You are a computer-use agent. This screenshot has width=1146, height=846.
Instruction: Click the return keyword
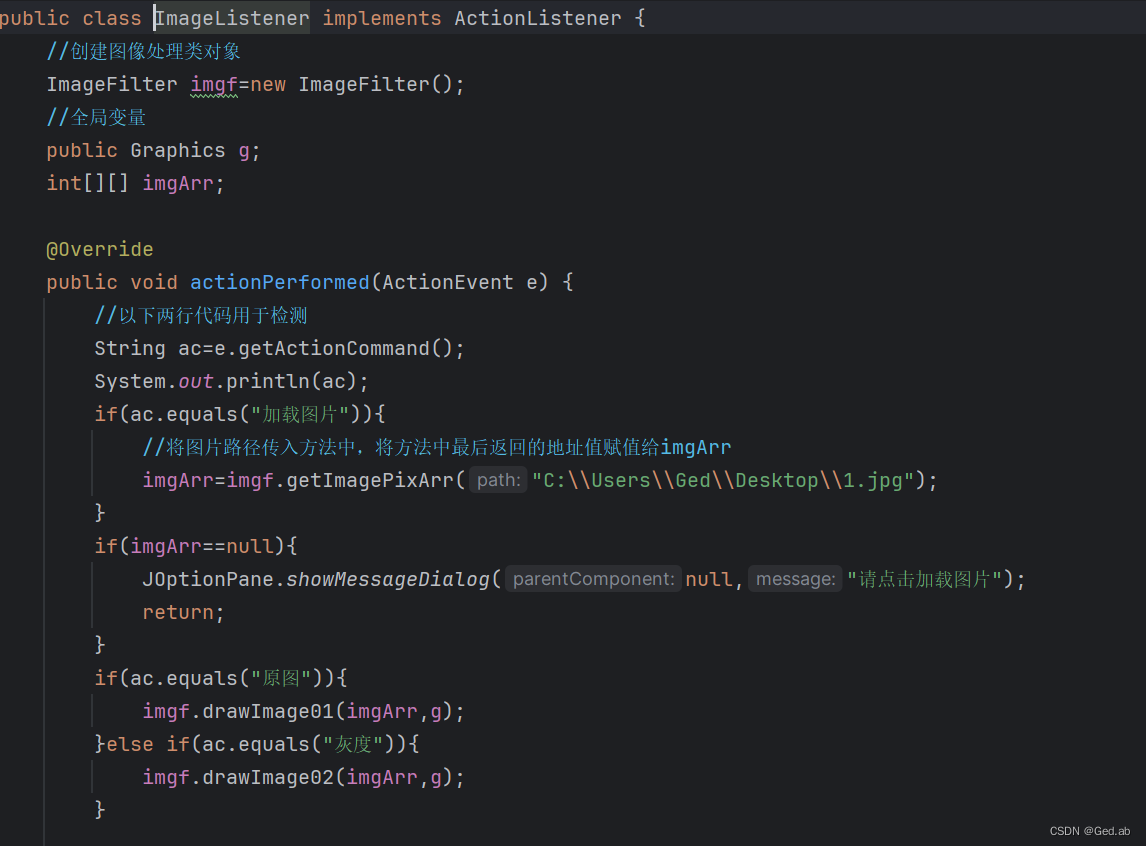tap(178, 612)
